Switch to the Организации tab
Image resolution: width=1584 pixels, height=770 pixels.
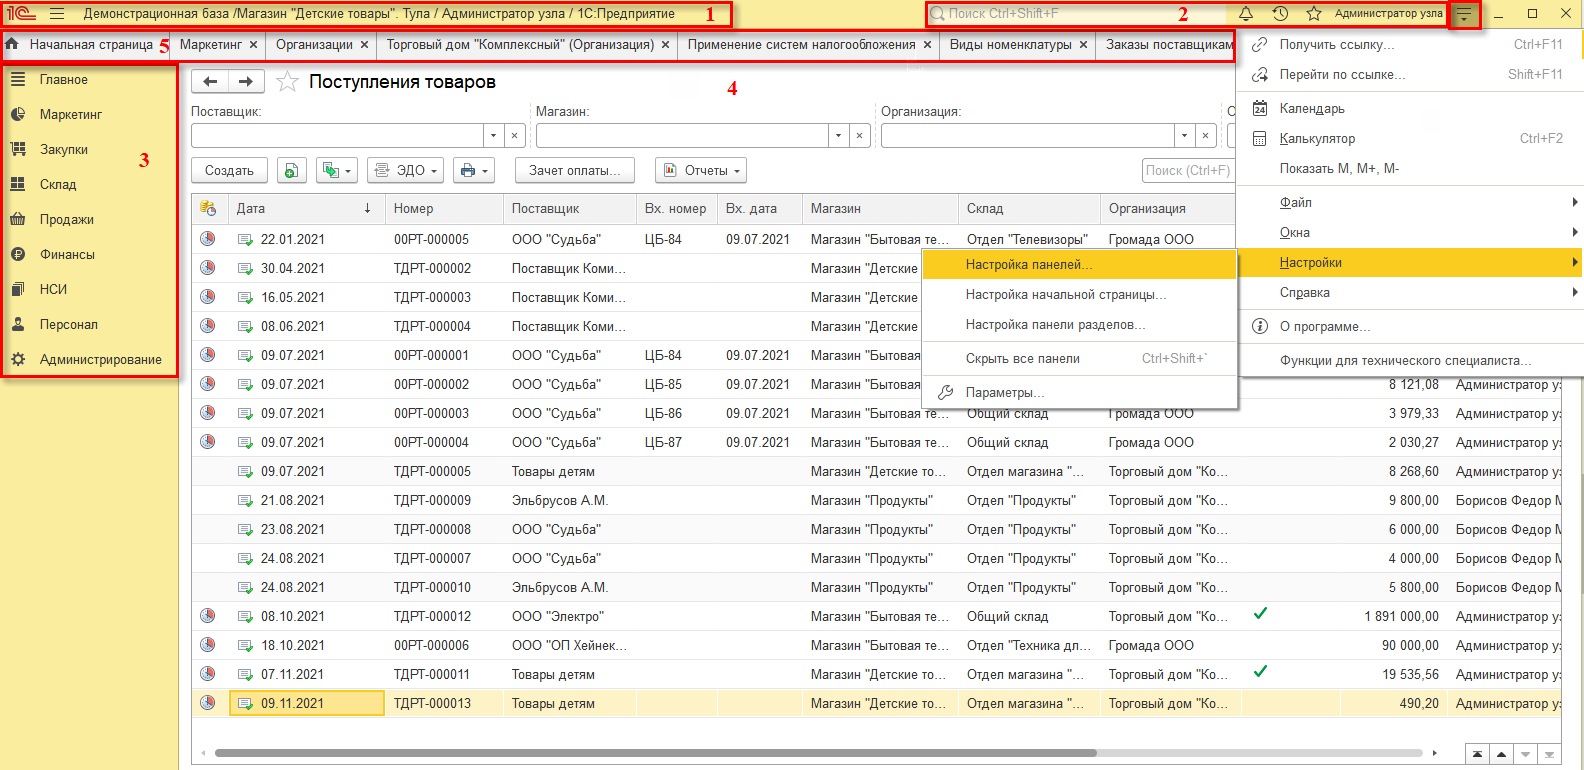pyautogui.click(x=314, y=45)
